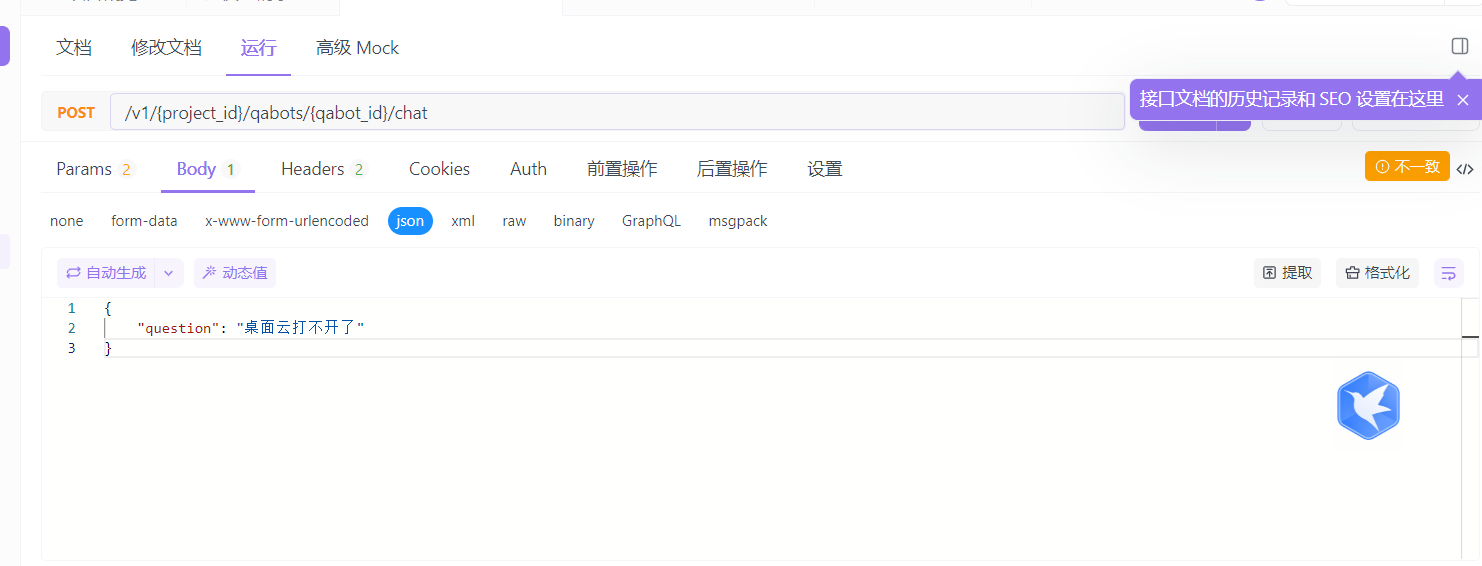Screen dimensions: 1482x566
Task: Click line number 3 in editor gutter
Action: pyautogui.click(x=71, y=348)
